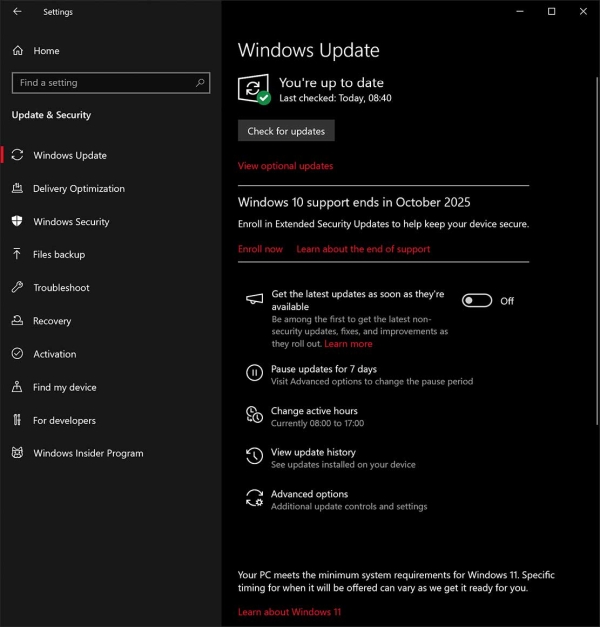
Task: Click the Find my device icon
Action: point(17,387)
